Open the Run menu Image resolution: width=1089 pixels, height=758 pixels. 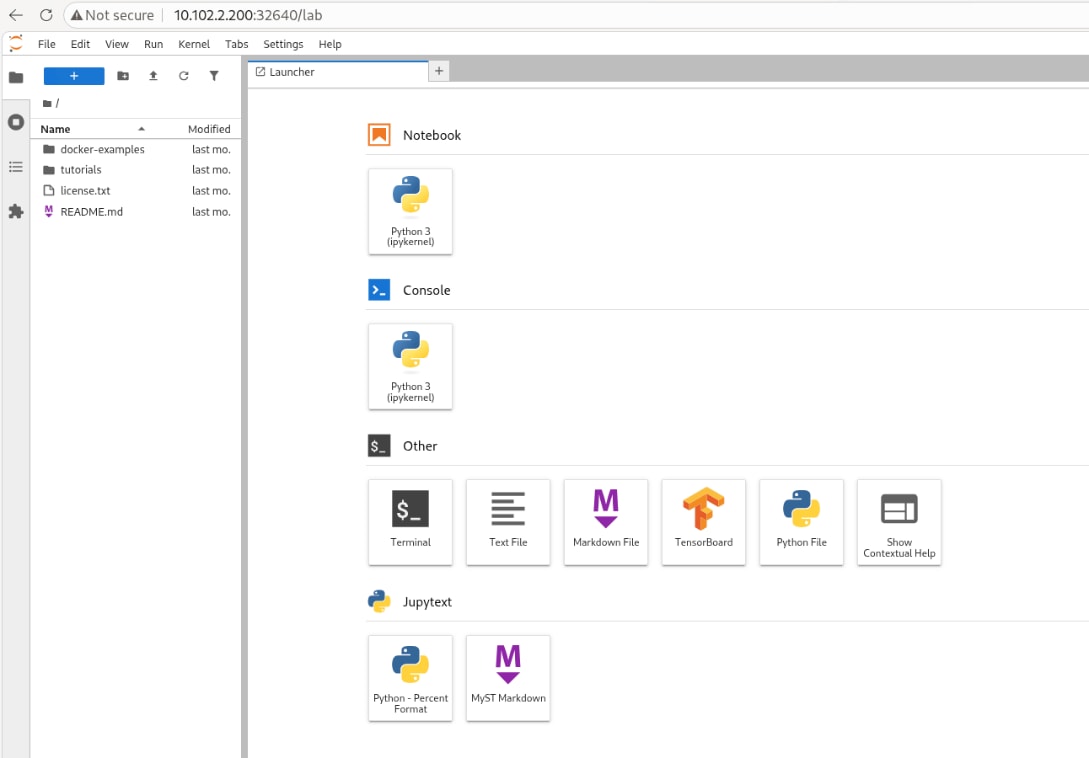[153, 44]
